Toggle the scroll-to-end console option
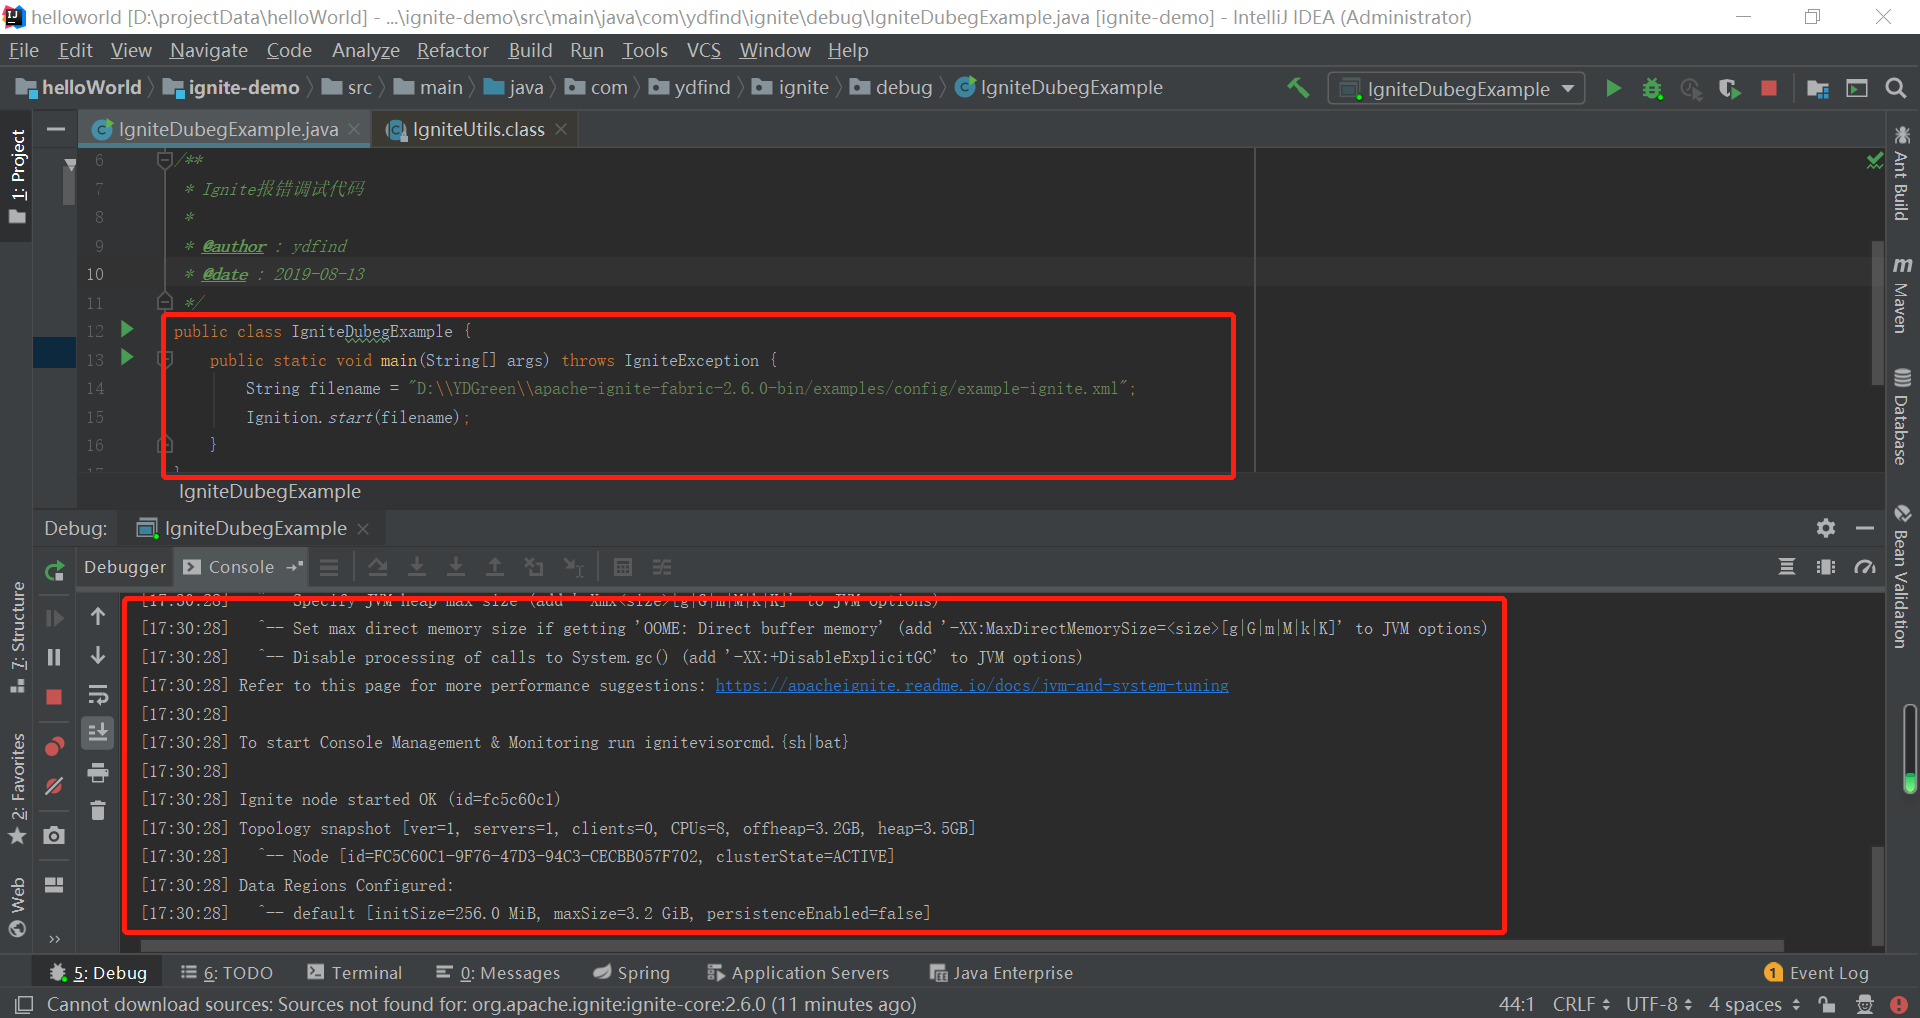Viewport: 1920px width, 1018px height. [x=97, y=733]
